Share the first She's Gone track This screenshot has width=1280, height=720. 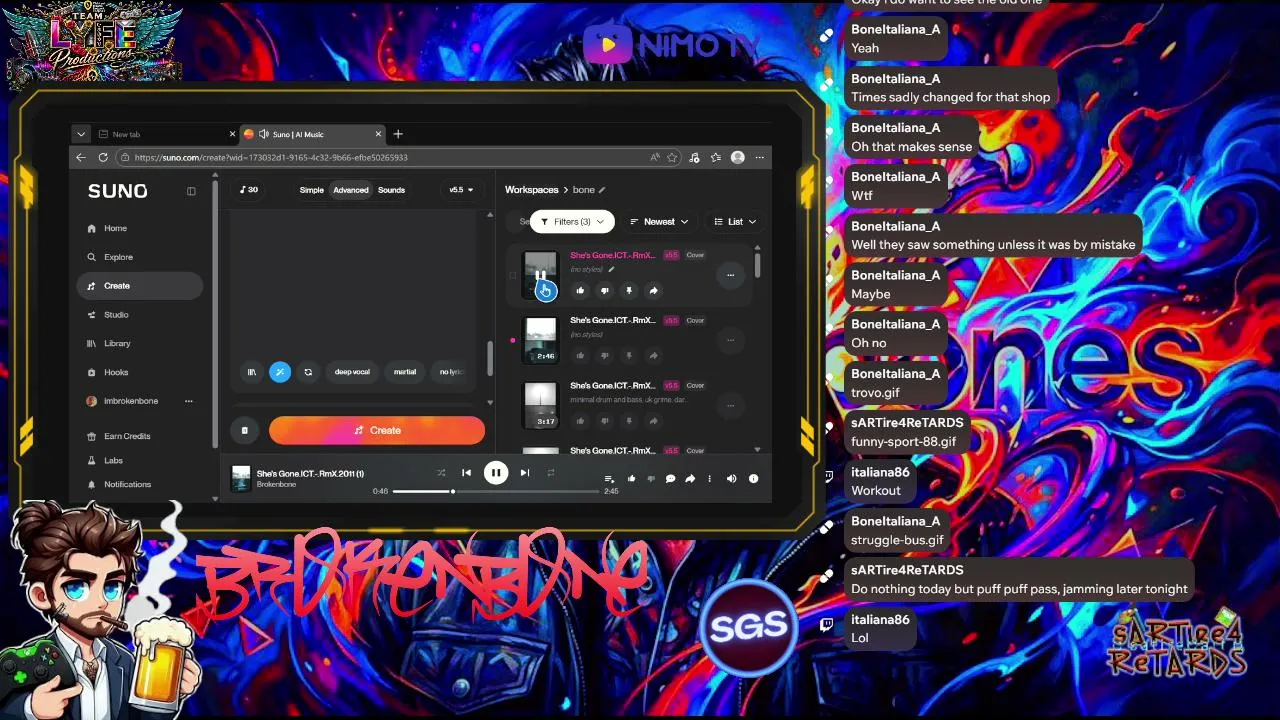pos(653,290)
